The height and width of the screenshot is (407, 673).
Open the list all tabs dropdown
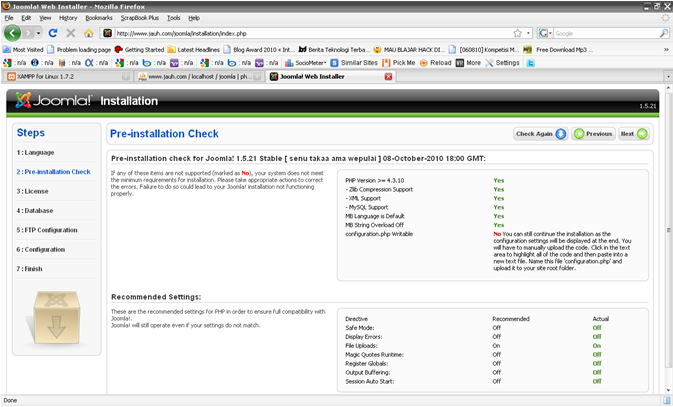click(x=668, y=76)
